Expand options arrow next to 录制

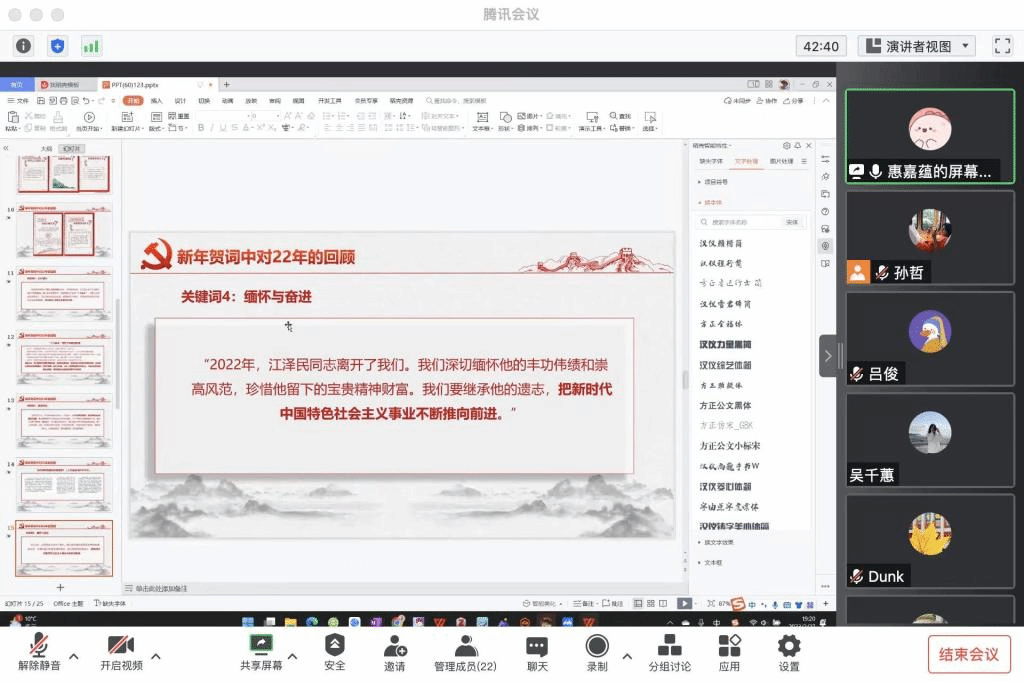pyautogui.click(x=627, y=657)
